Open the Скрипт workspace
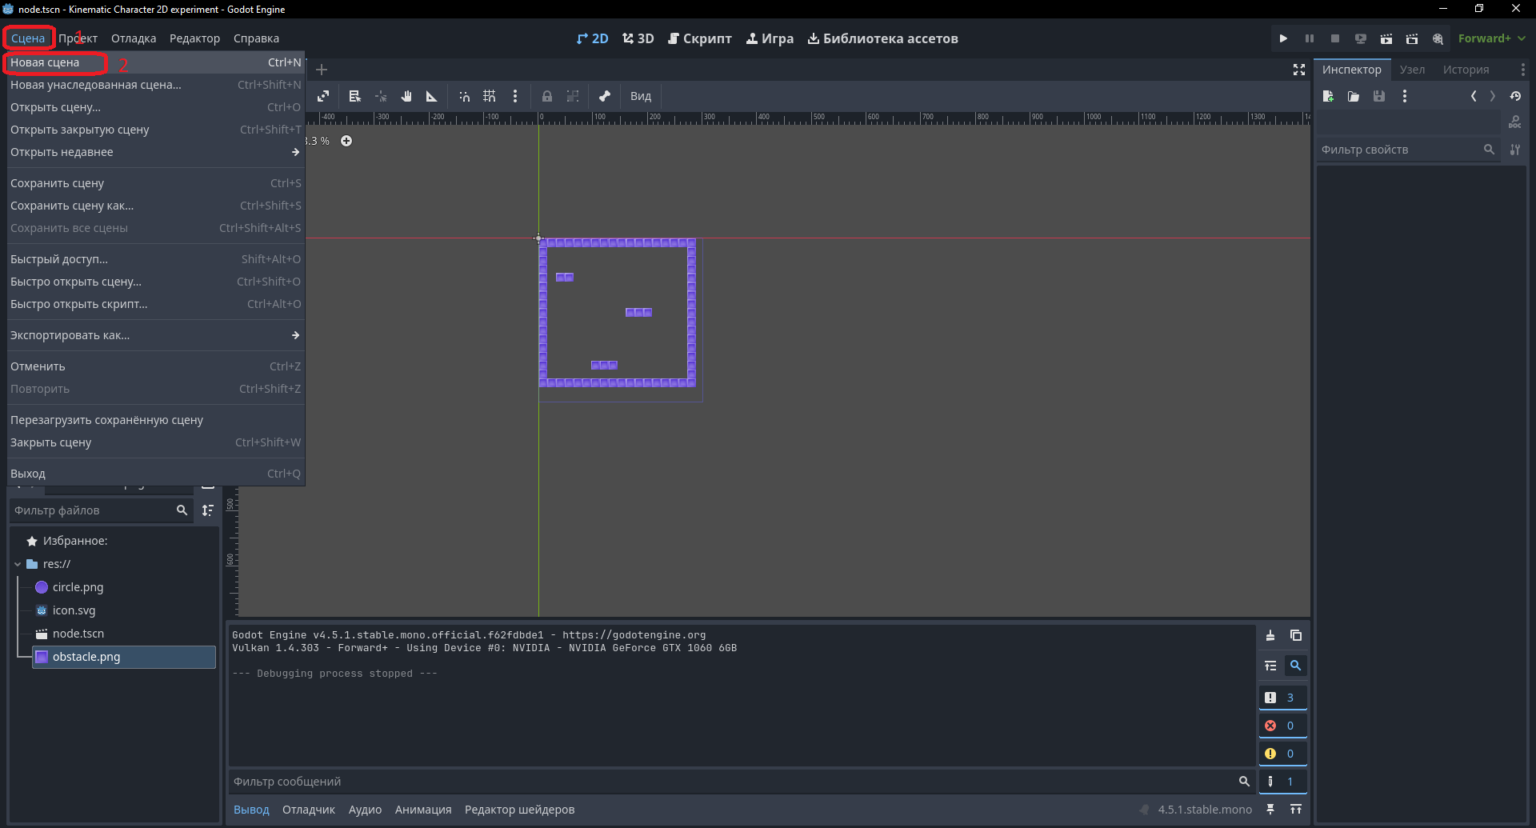Screen dimensions: 1536x828 tap(700, 39)
